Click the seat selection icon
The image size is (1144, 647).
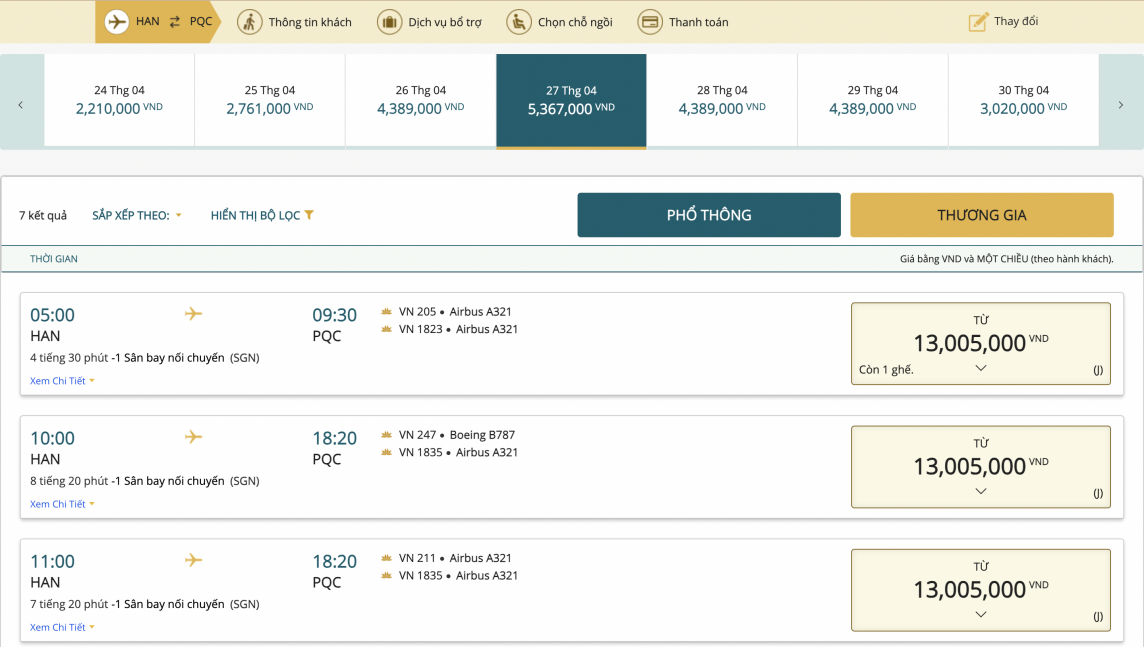tap(519, 22)
